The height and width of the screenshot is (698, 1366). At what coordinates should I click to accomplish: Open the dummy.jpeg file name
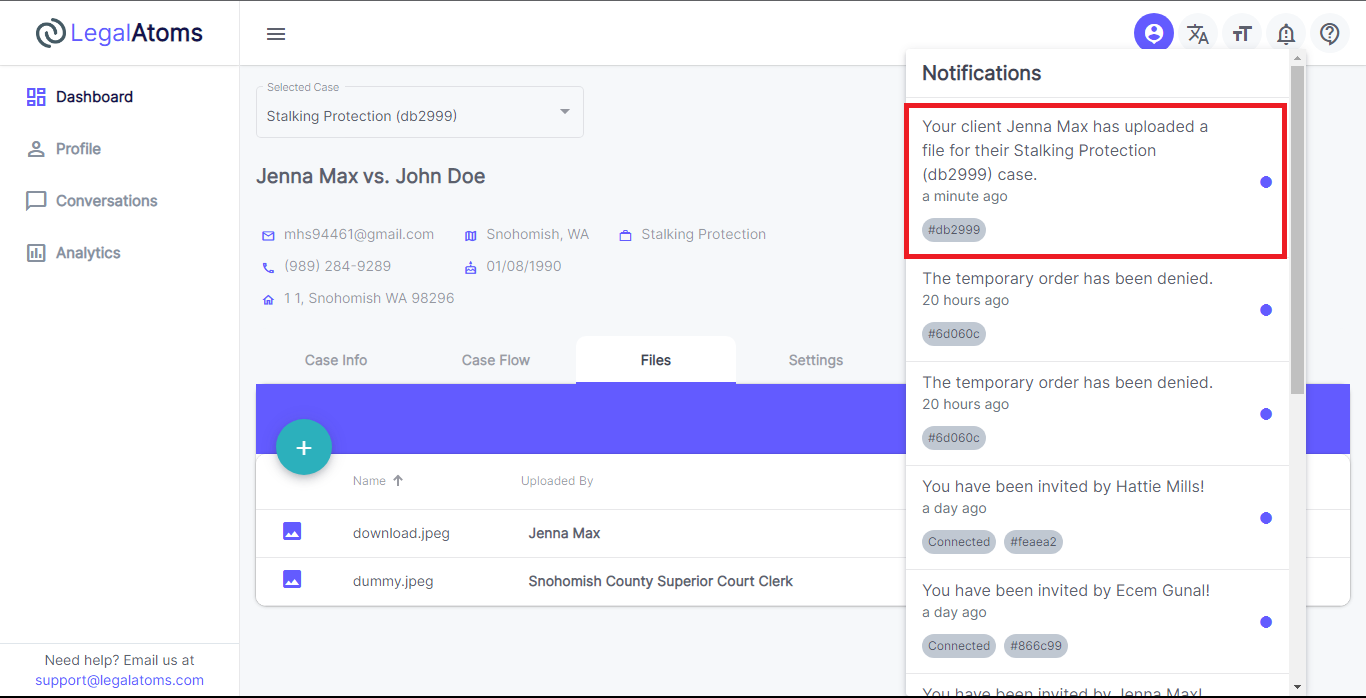(393, 582)
